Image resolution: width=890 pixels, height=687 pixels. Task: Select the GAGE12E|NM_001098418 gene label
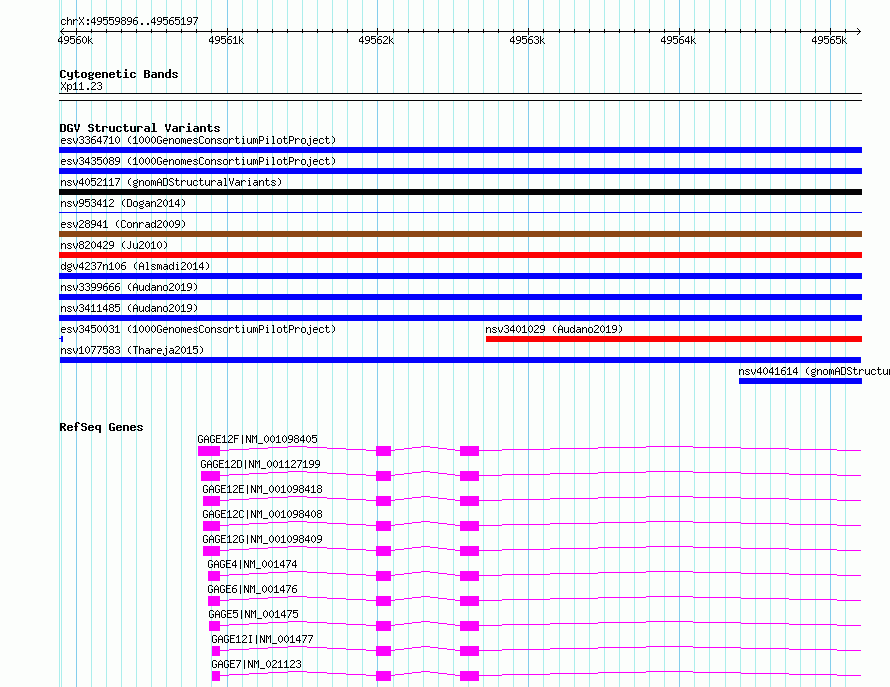(x=262, y=489)
